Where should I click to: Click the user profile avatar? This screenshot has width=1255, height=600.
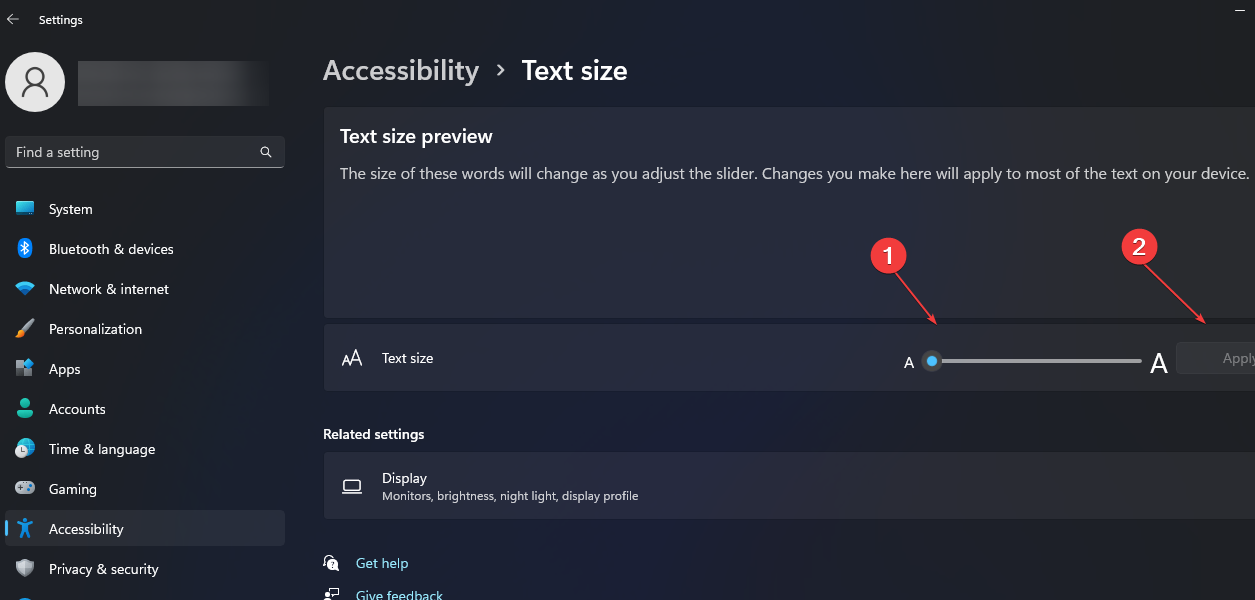[35, 82]
